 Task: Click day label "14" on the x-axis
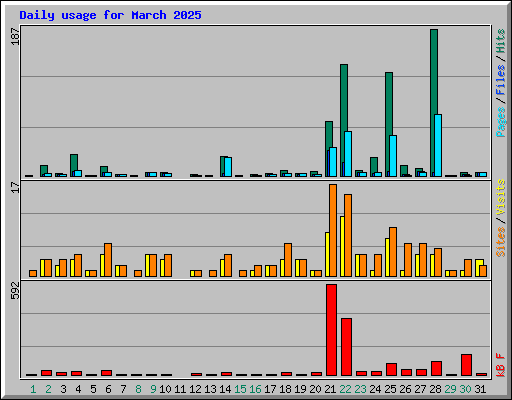coord(225,389)
